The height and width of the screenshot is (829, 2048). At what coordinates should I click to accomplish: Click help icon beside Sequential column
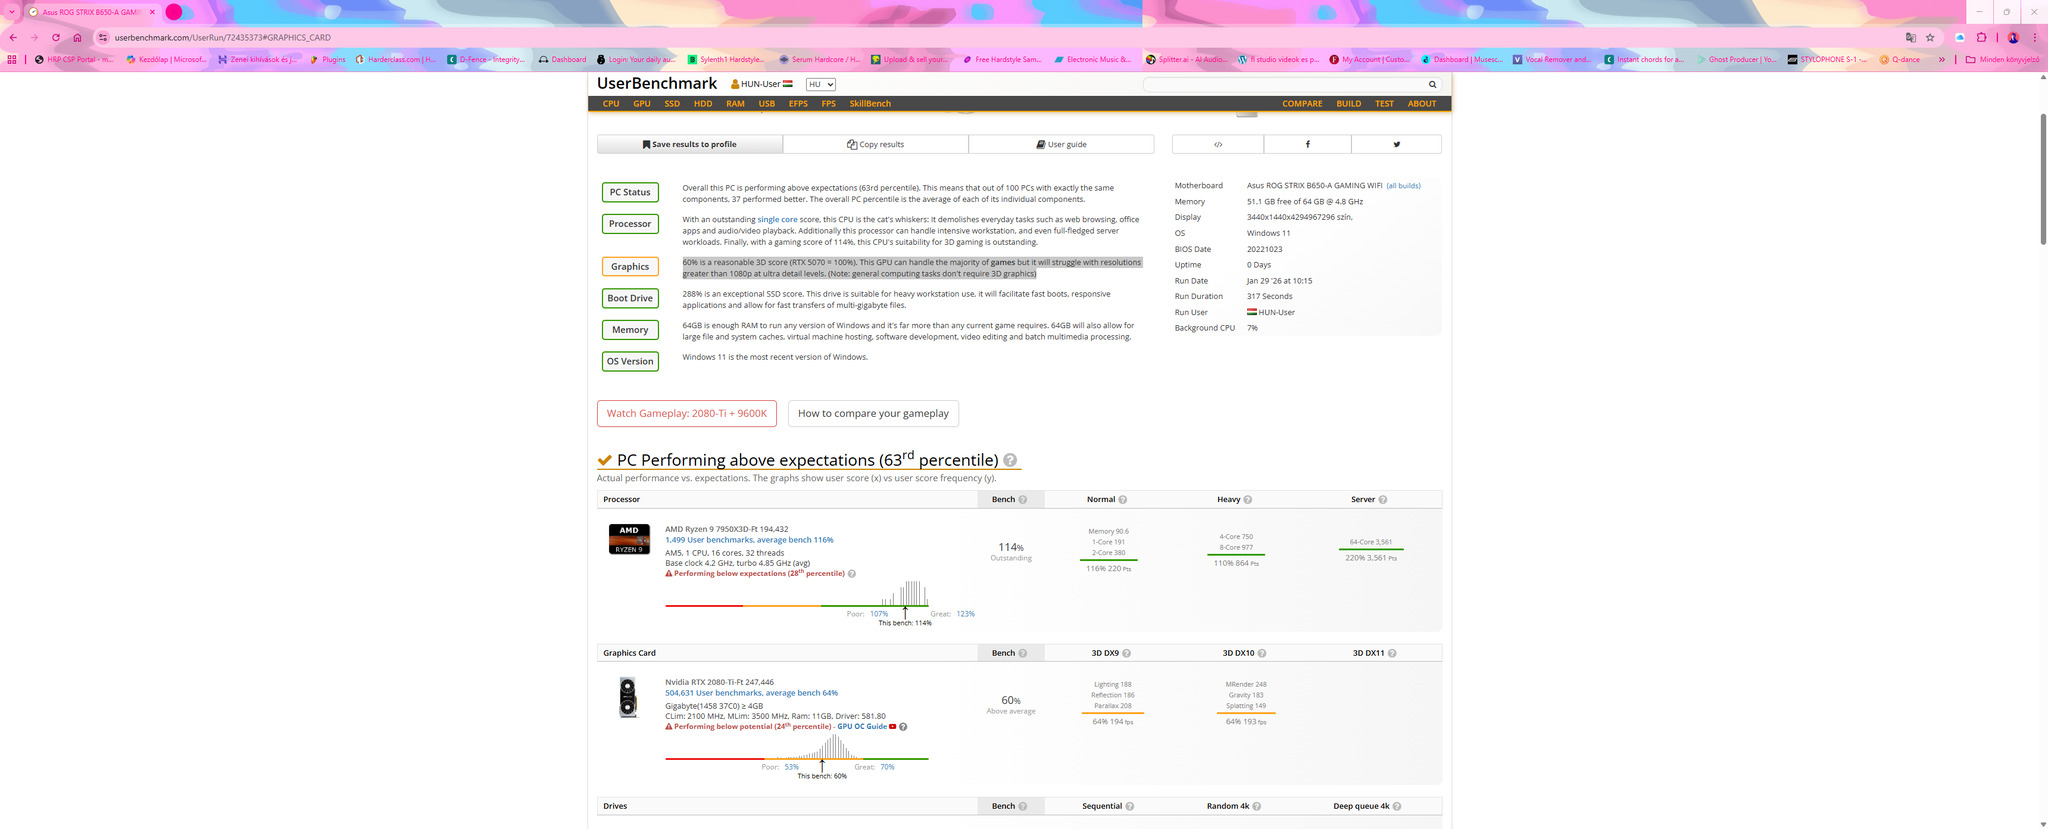tap(1129, 806)
